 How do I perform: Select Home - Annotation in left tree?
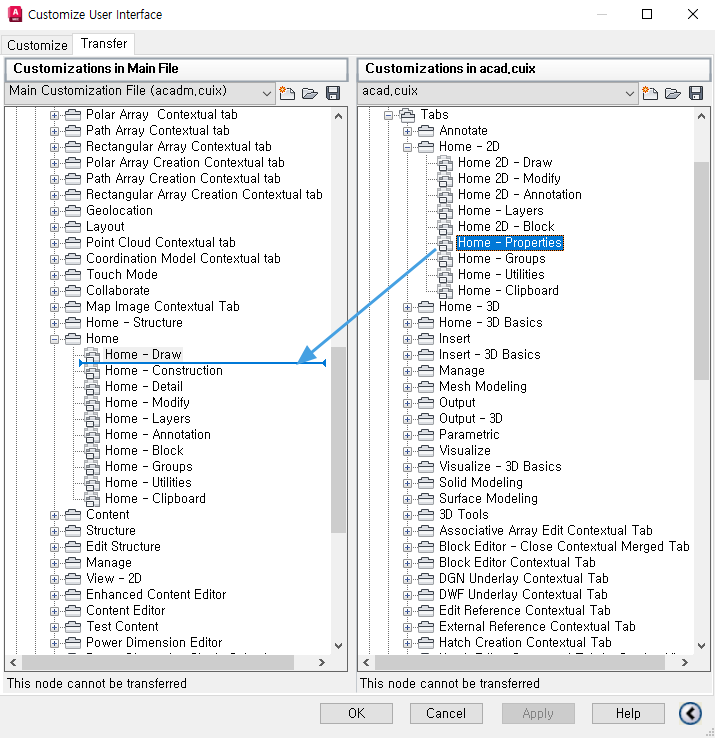(158, 434)
